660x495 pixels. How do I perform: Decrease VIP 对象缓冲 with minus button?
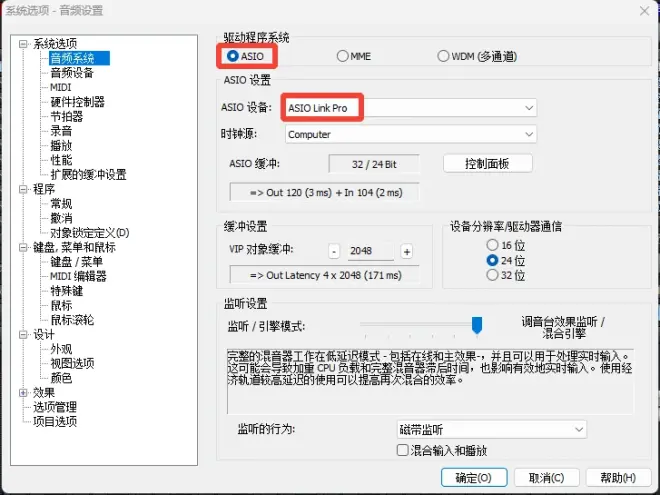tap(334, 251)
